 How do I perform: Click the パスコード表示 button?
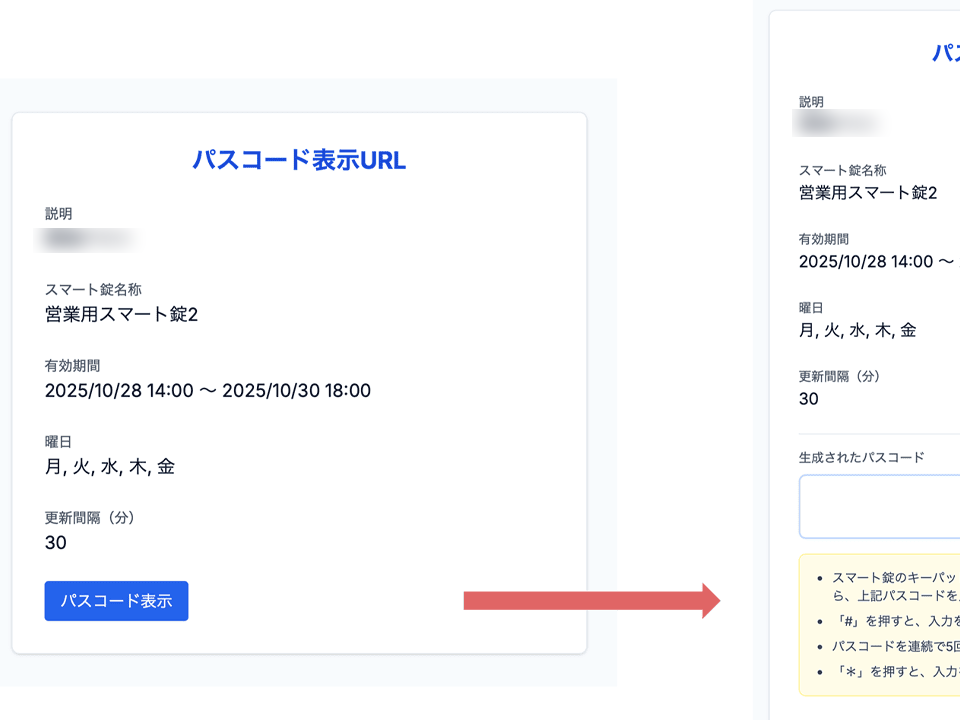tap(116, 601)
